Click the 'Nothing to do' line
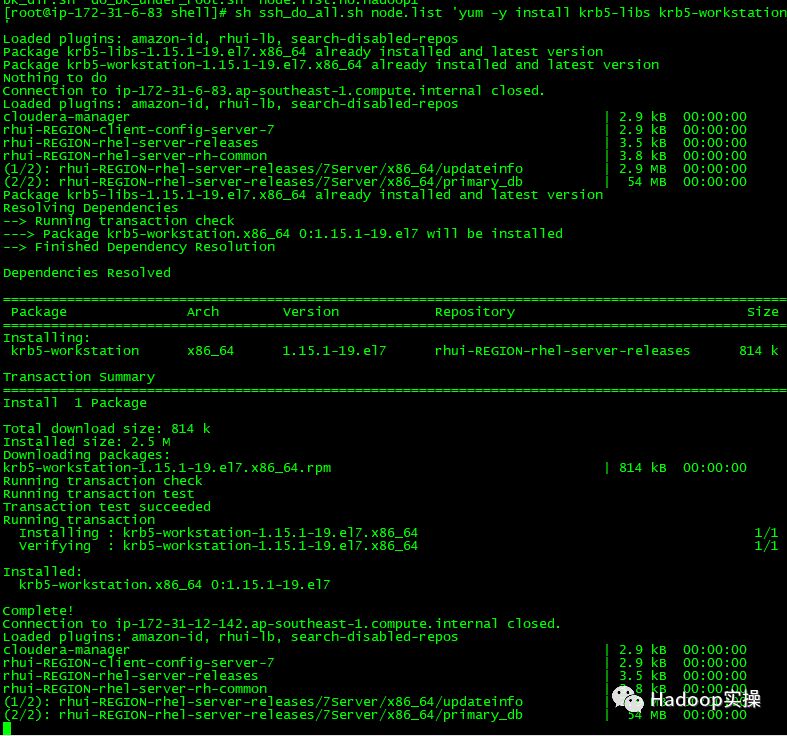This screenshot has height=736, width=787. [55, 78]
